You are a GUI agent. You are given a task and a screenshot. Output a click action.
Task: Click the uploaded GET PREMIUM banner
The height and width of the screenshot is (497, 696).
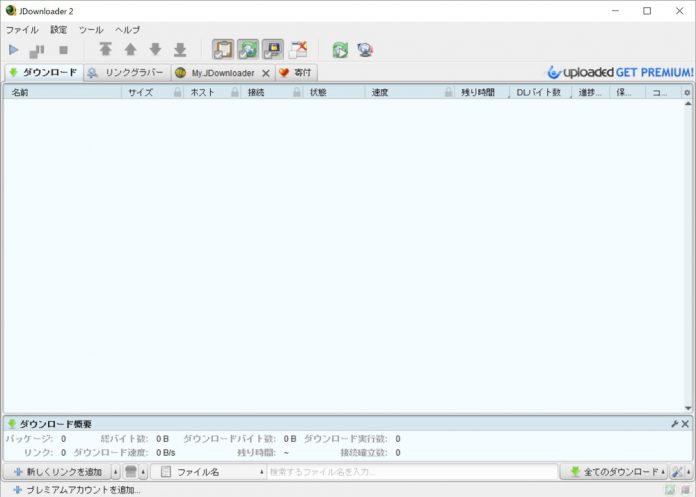pyautogui.click(x=620, y=72)
